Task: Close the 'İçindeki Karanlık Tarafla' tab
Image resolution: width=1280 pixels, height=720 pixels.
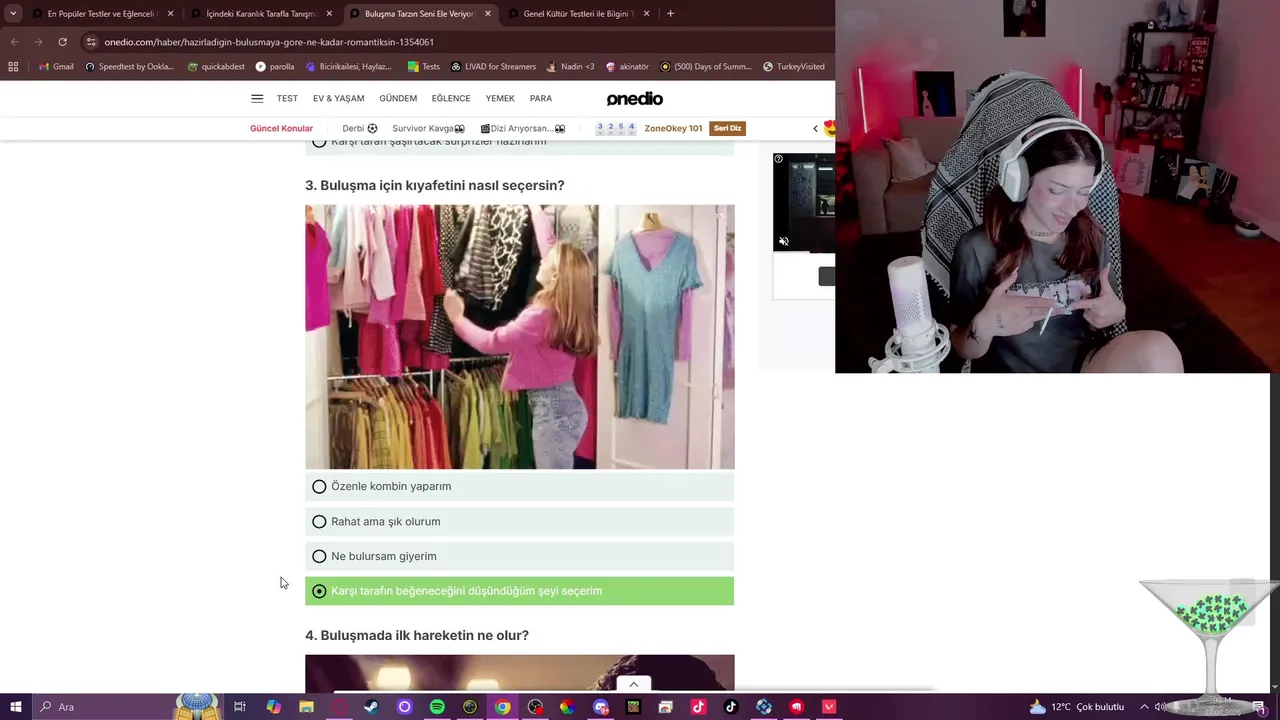Action: coord(329,14)
